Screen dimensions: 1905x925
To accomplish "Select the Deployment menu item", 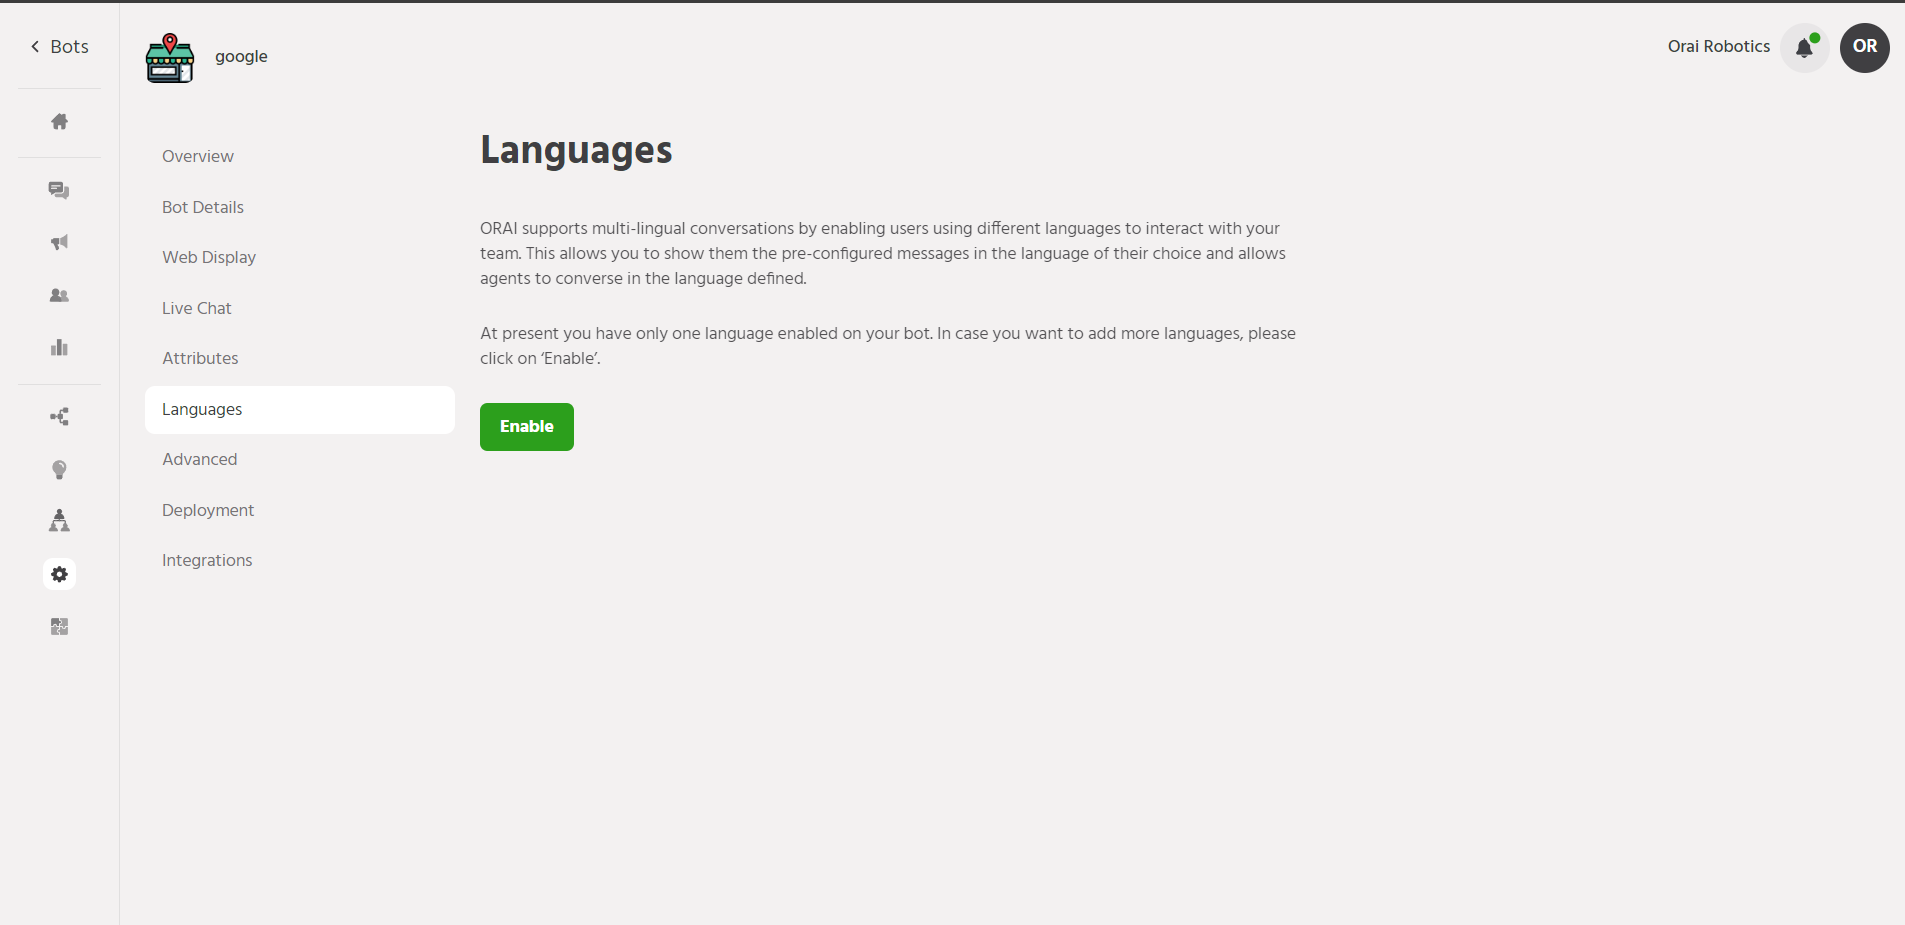I will click(208, 510).
